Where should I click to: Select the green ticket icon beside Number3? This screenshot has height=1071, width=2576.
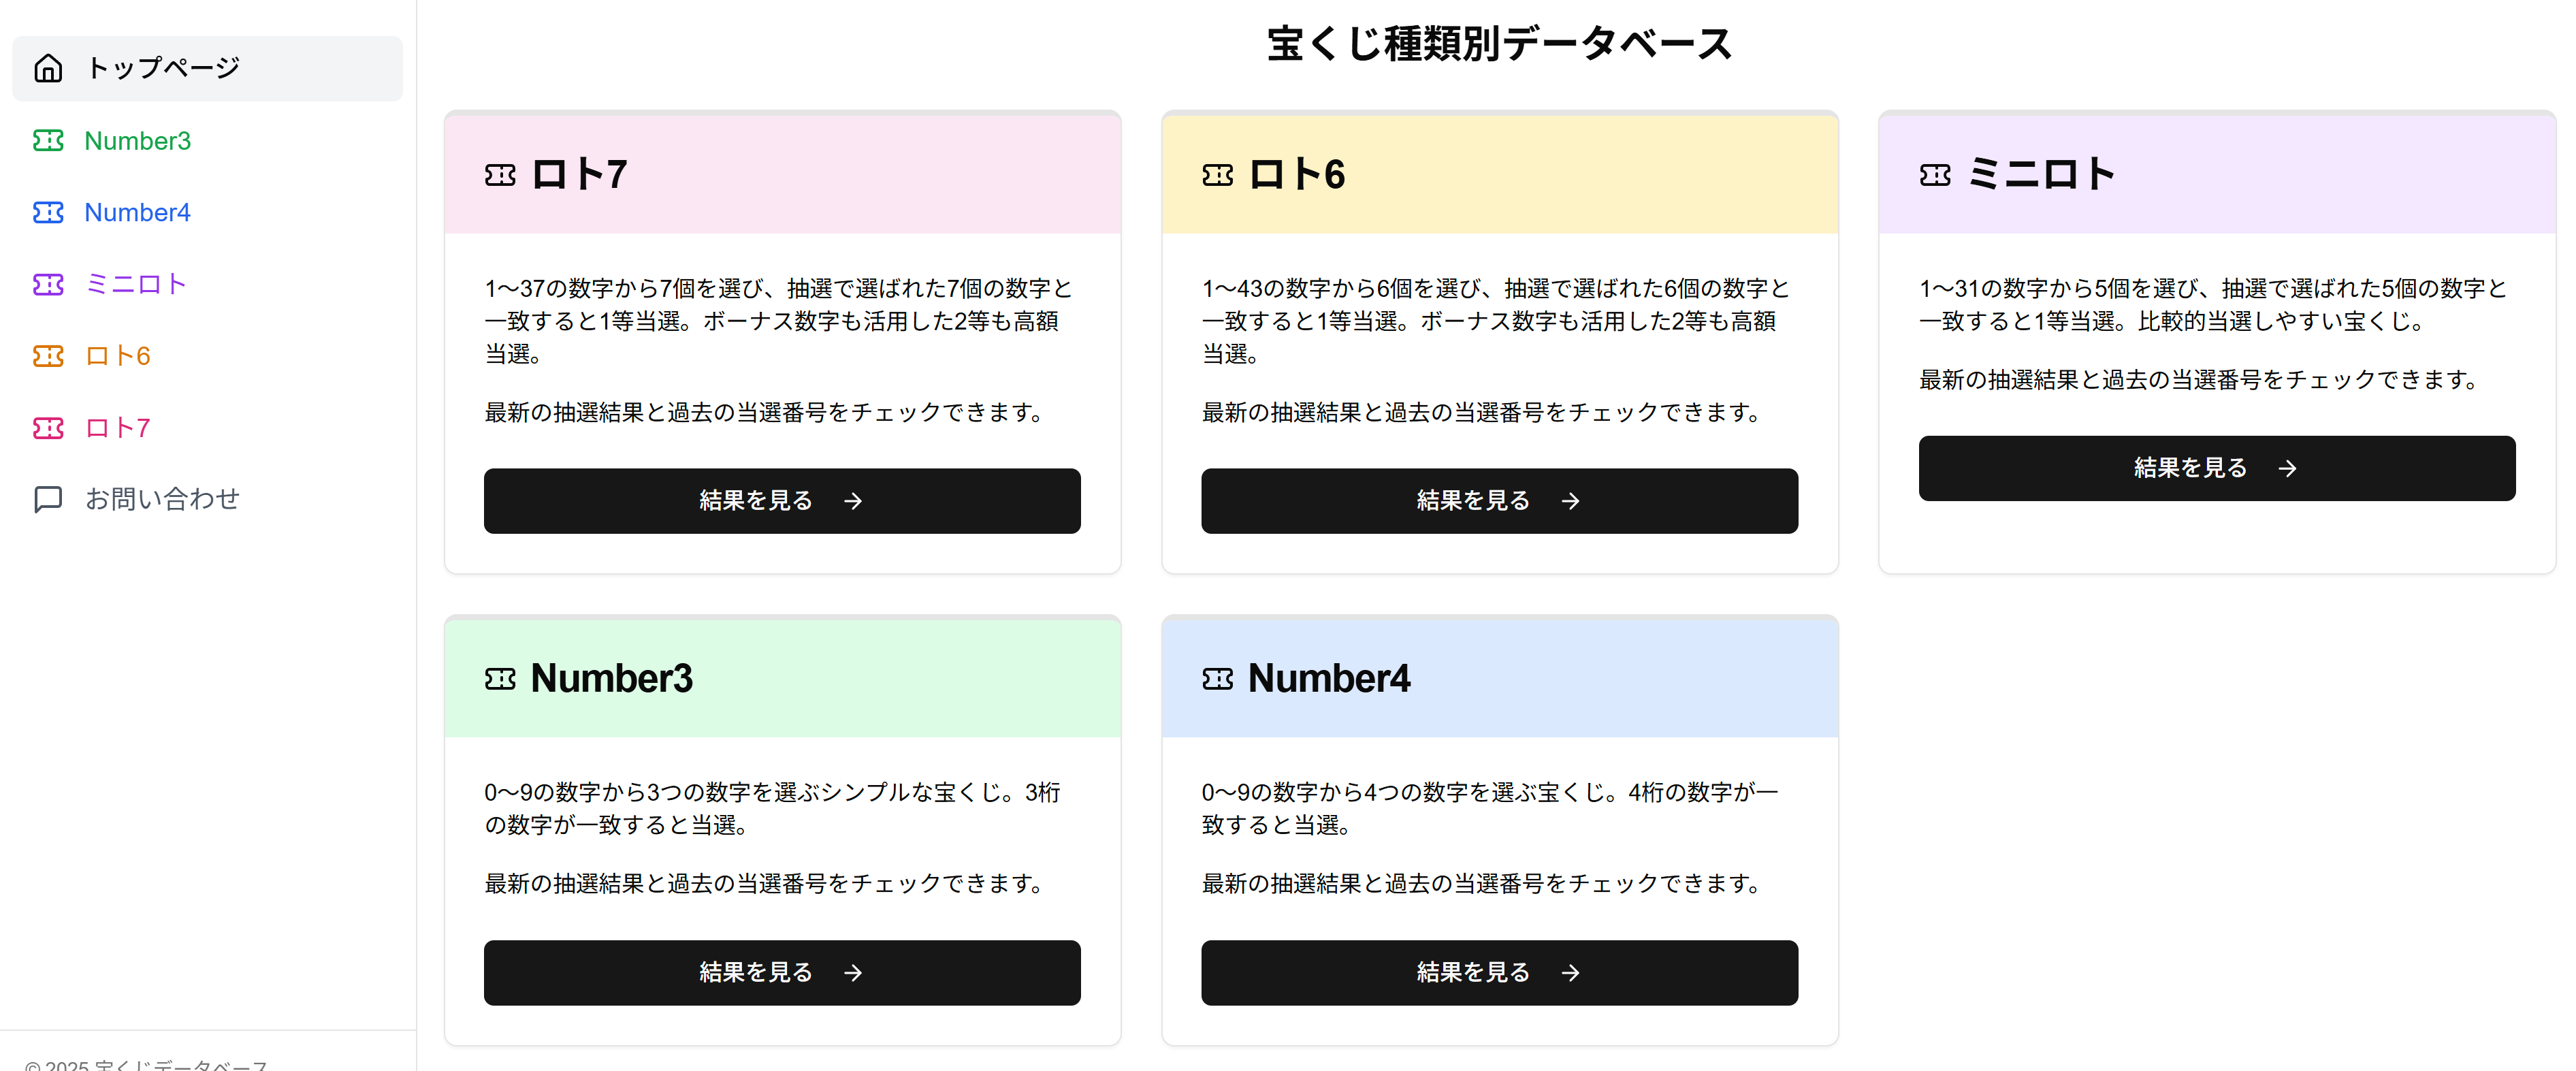[47, 140]
